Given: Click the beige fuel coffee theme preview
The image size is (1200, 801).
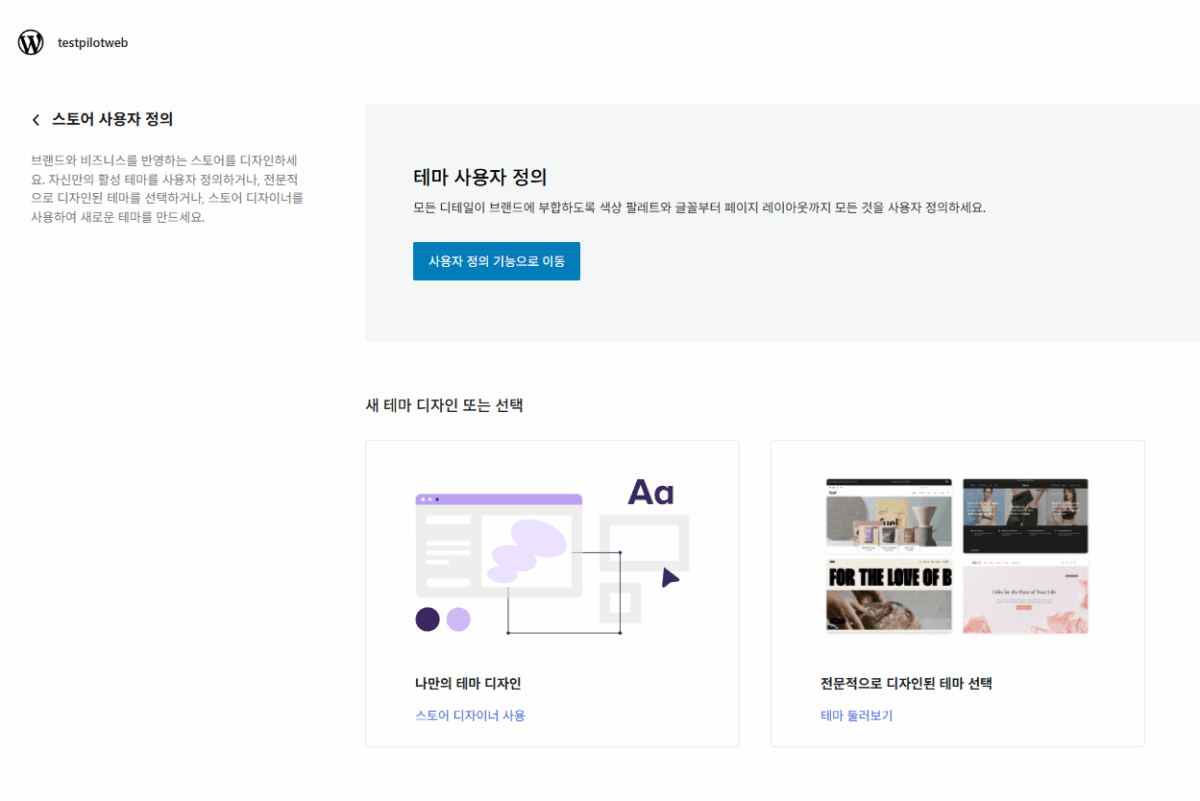Looking at the screenshot, I should coord(889,514).
